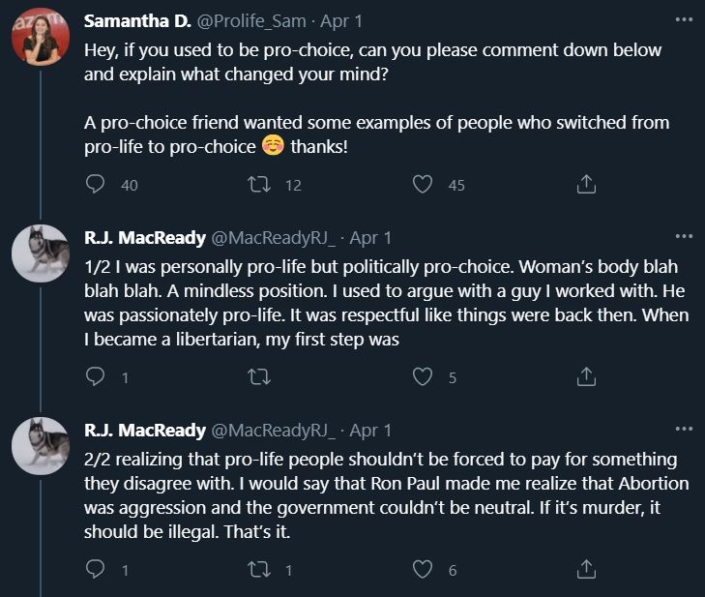Retweet MacReady's 2/2 tweet
Viewport: 705px width, 597px height.
[x=260, y=568]
